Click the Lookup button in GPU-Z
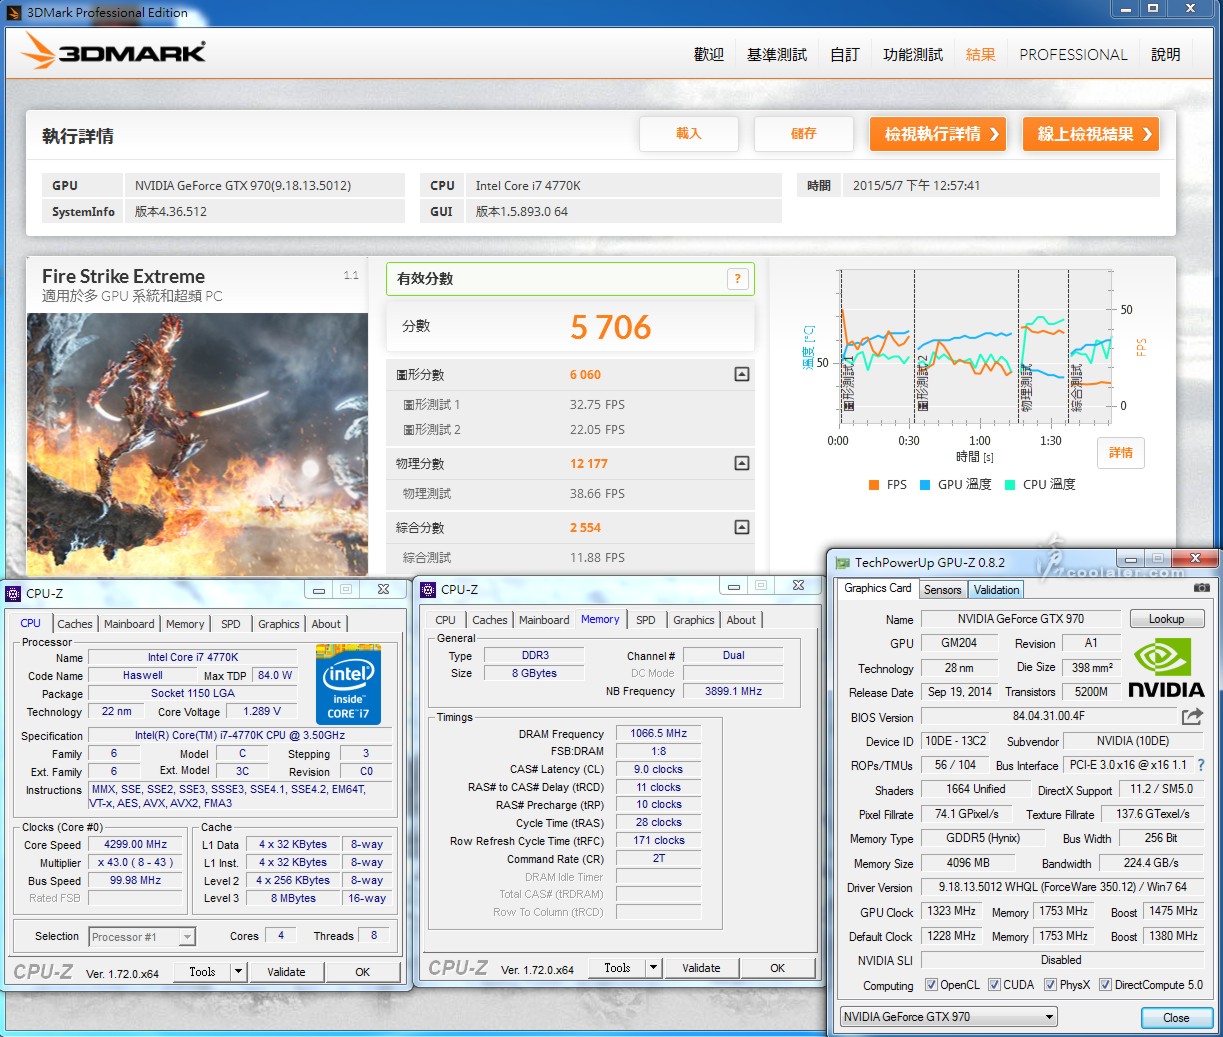This screenshot has height=1037, width=1223. tap(1167, 619)
